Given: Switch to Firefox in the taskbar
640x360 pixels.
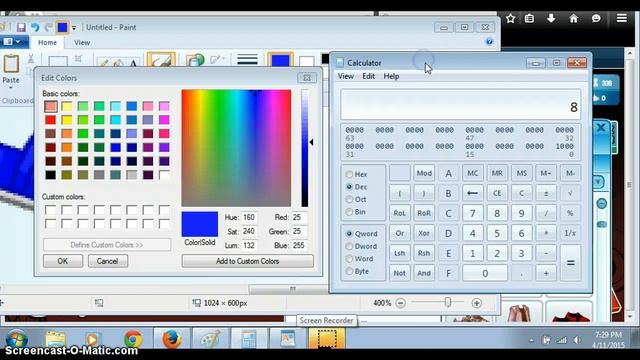Looking at the screenshot, I should tap(171, 339).
